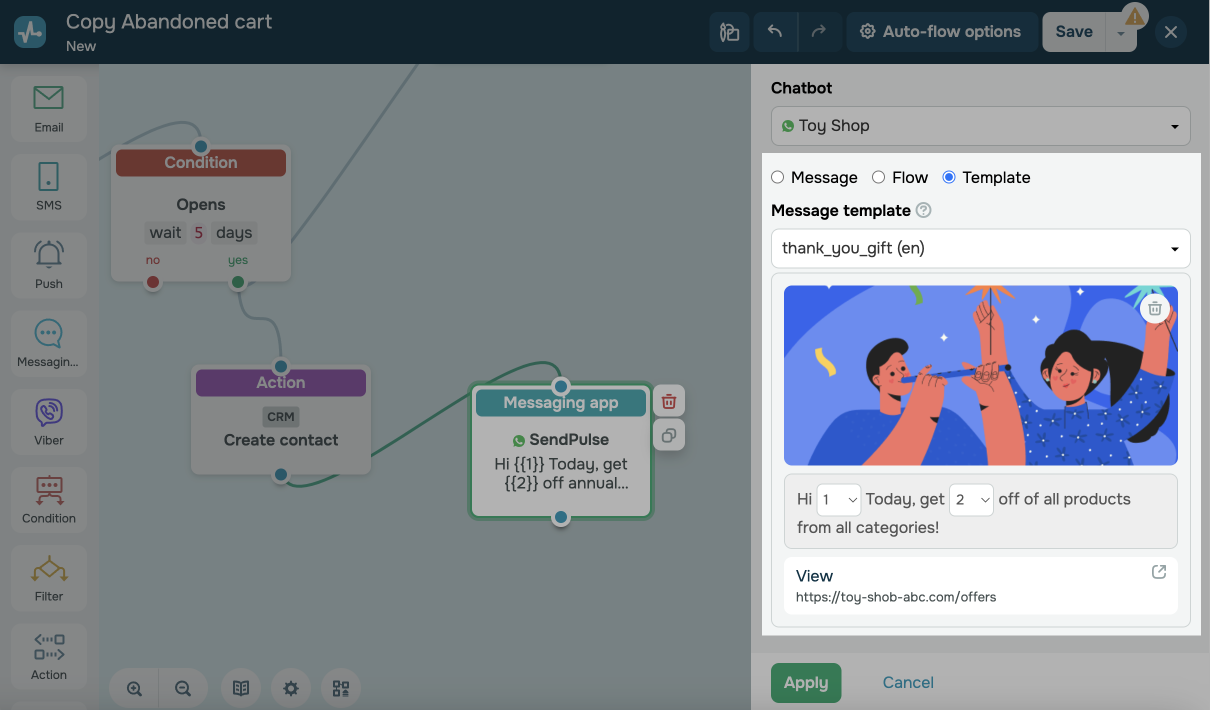Delete the Messaging app node
1210x710 pixels.
tap(669, 402)
